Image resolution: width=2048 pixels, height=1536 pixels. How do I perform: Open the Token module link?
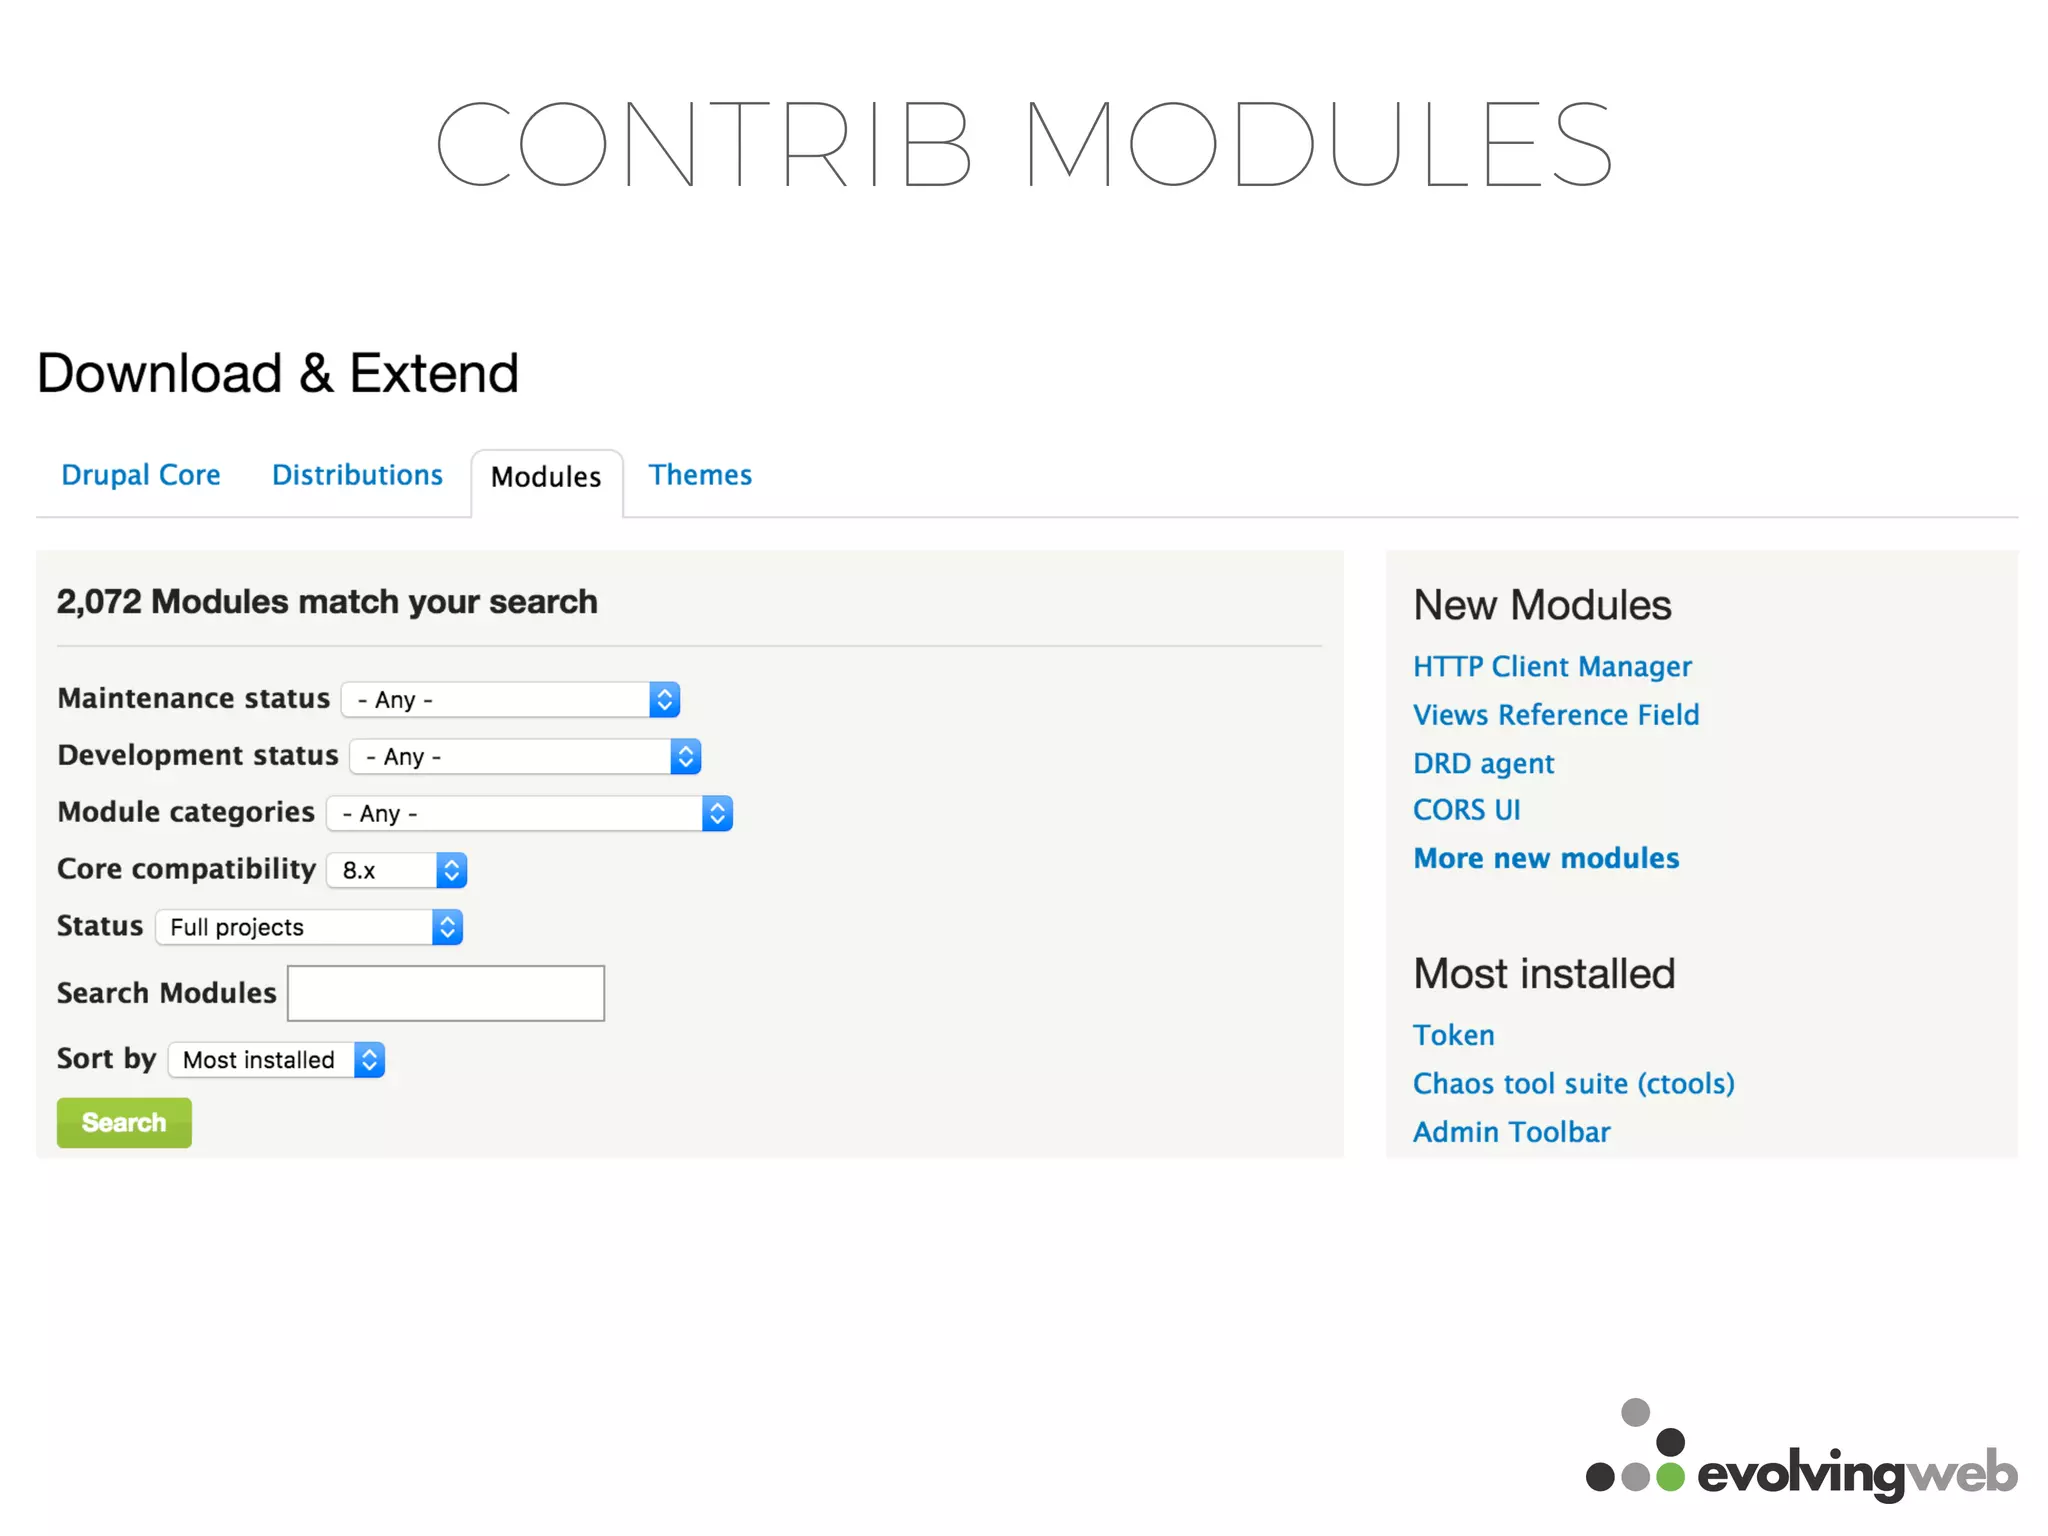(x=1454, y=1035)
